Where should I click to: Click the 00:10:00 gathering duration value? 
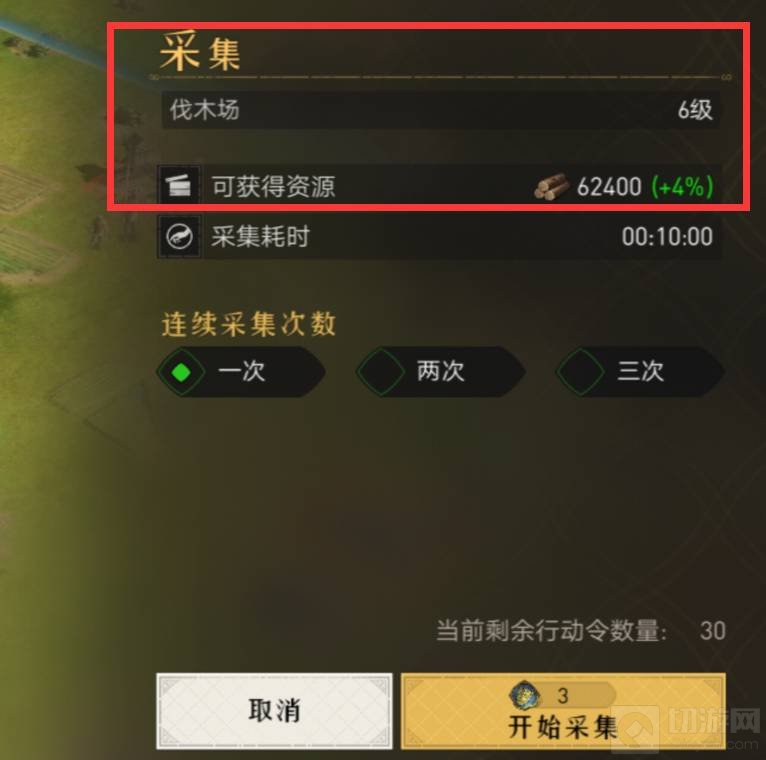667,237
